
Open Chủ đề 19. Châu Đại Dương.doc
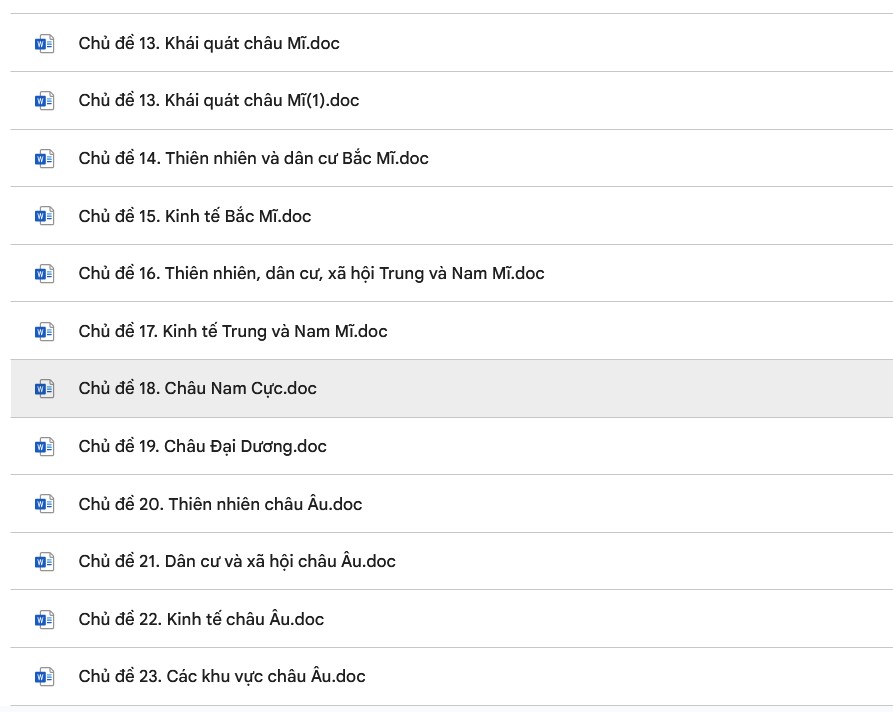[x=203, y=447]
